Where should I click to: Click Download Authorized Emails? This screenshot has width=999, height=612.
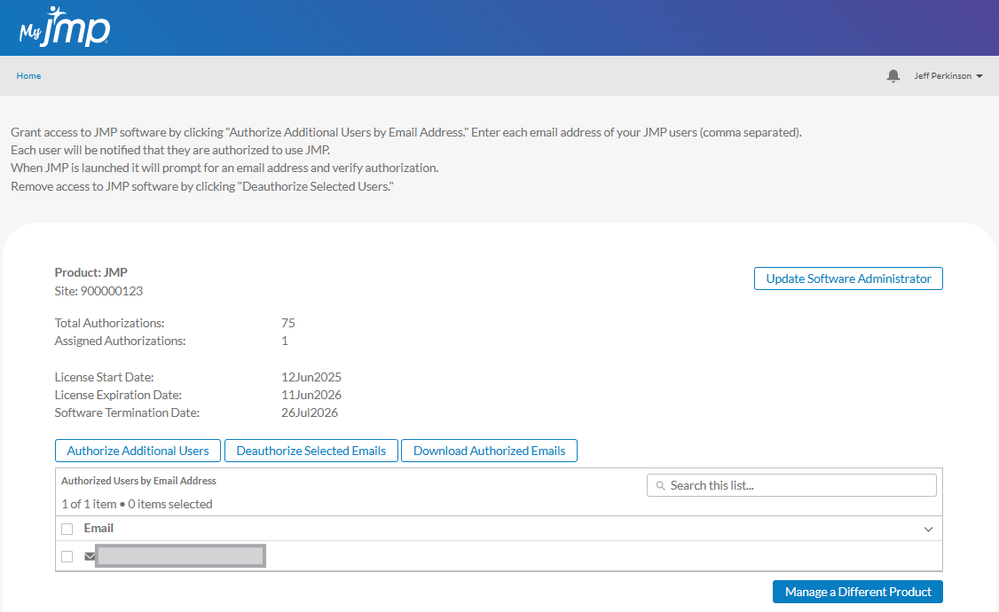[x=489, y=450]
